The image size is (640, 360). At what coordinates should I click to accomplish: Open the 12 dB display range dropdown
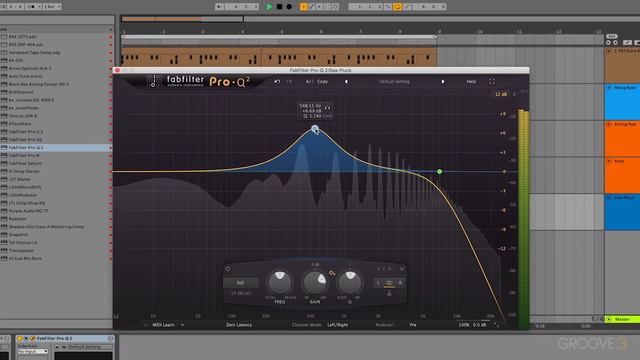tap(501, 94)
